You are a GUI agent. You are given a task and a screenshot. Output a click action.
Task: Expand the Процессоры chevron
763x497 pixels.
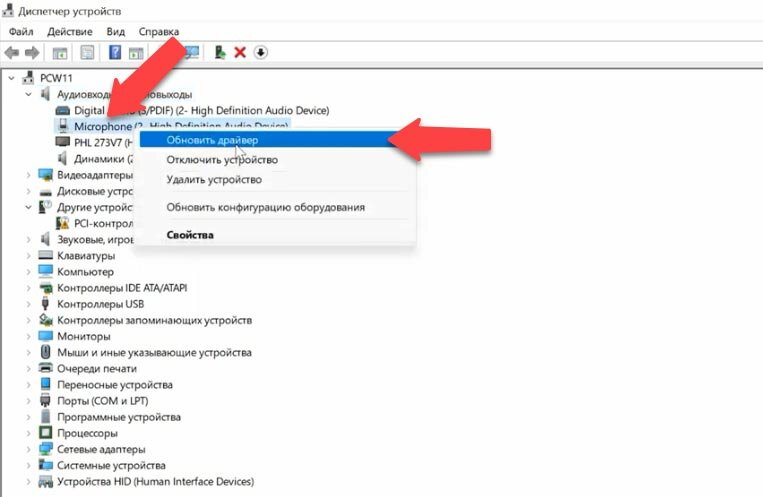point(28,433)
